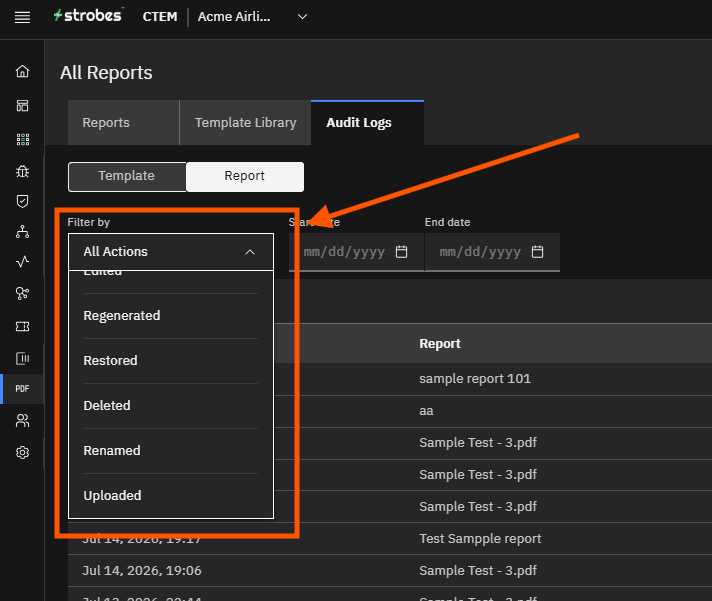Click the Strobes logo
Viewport: 712px width, 601px height.
click(x=88, y=15)
